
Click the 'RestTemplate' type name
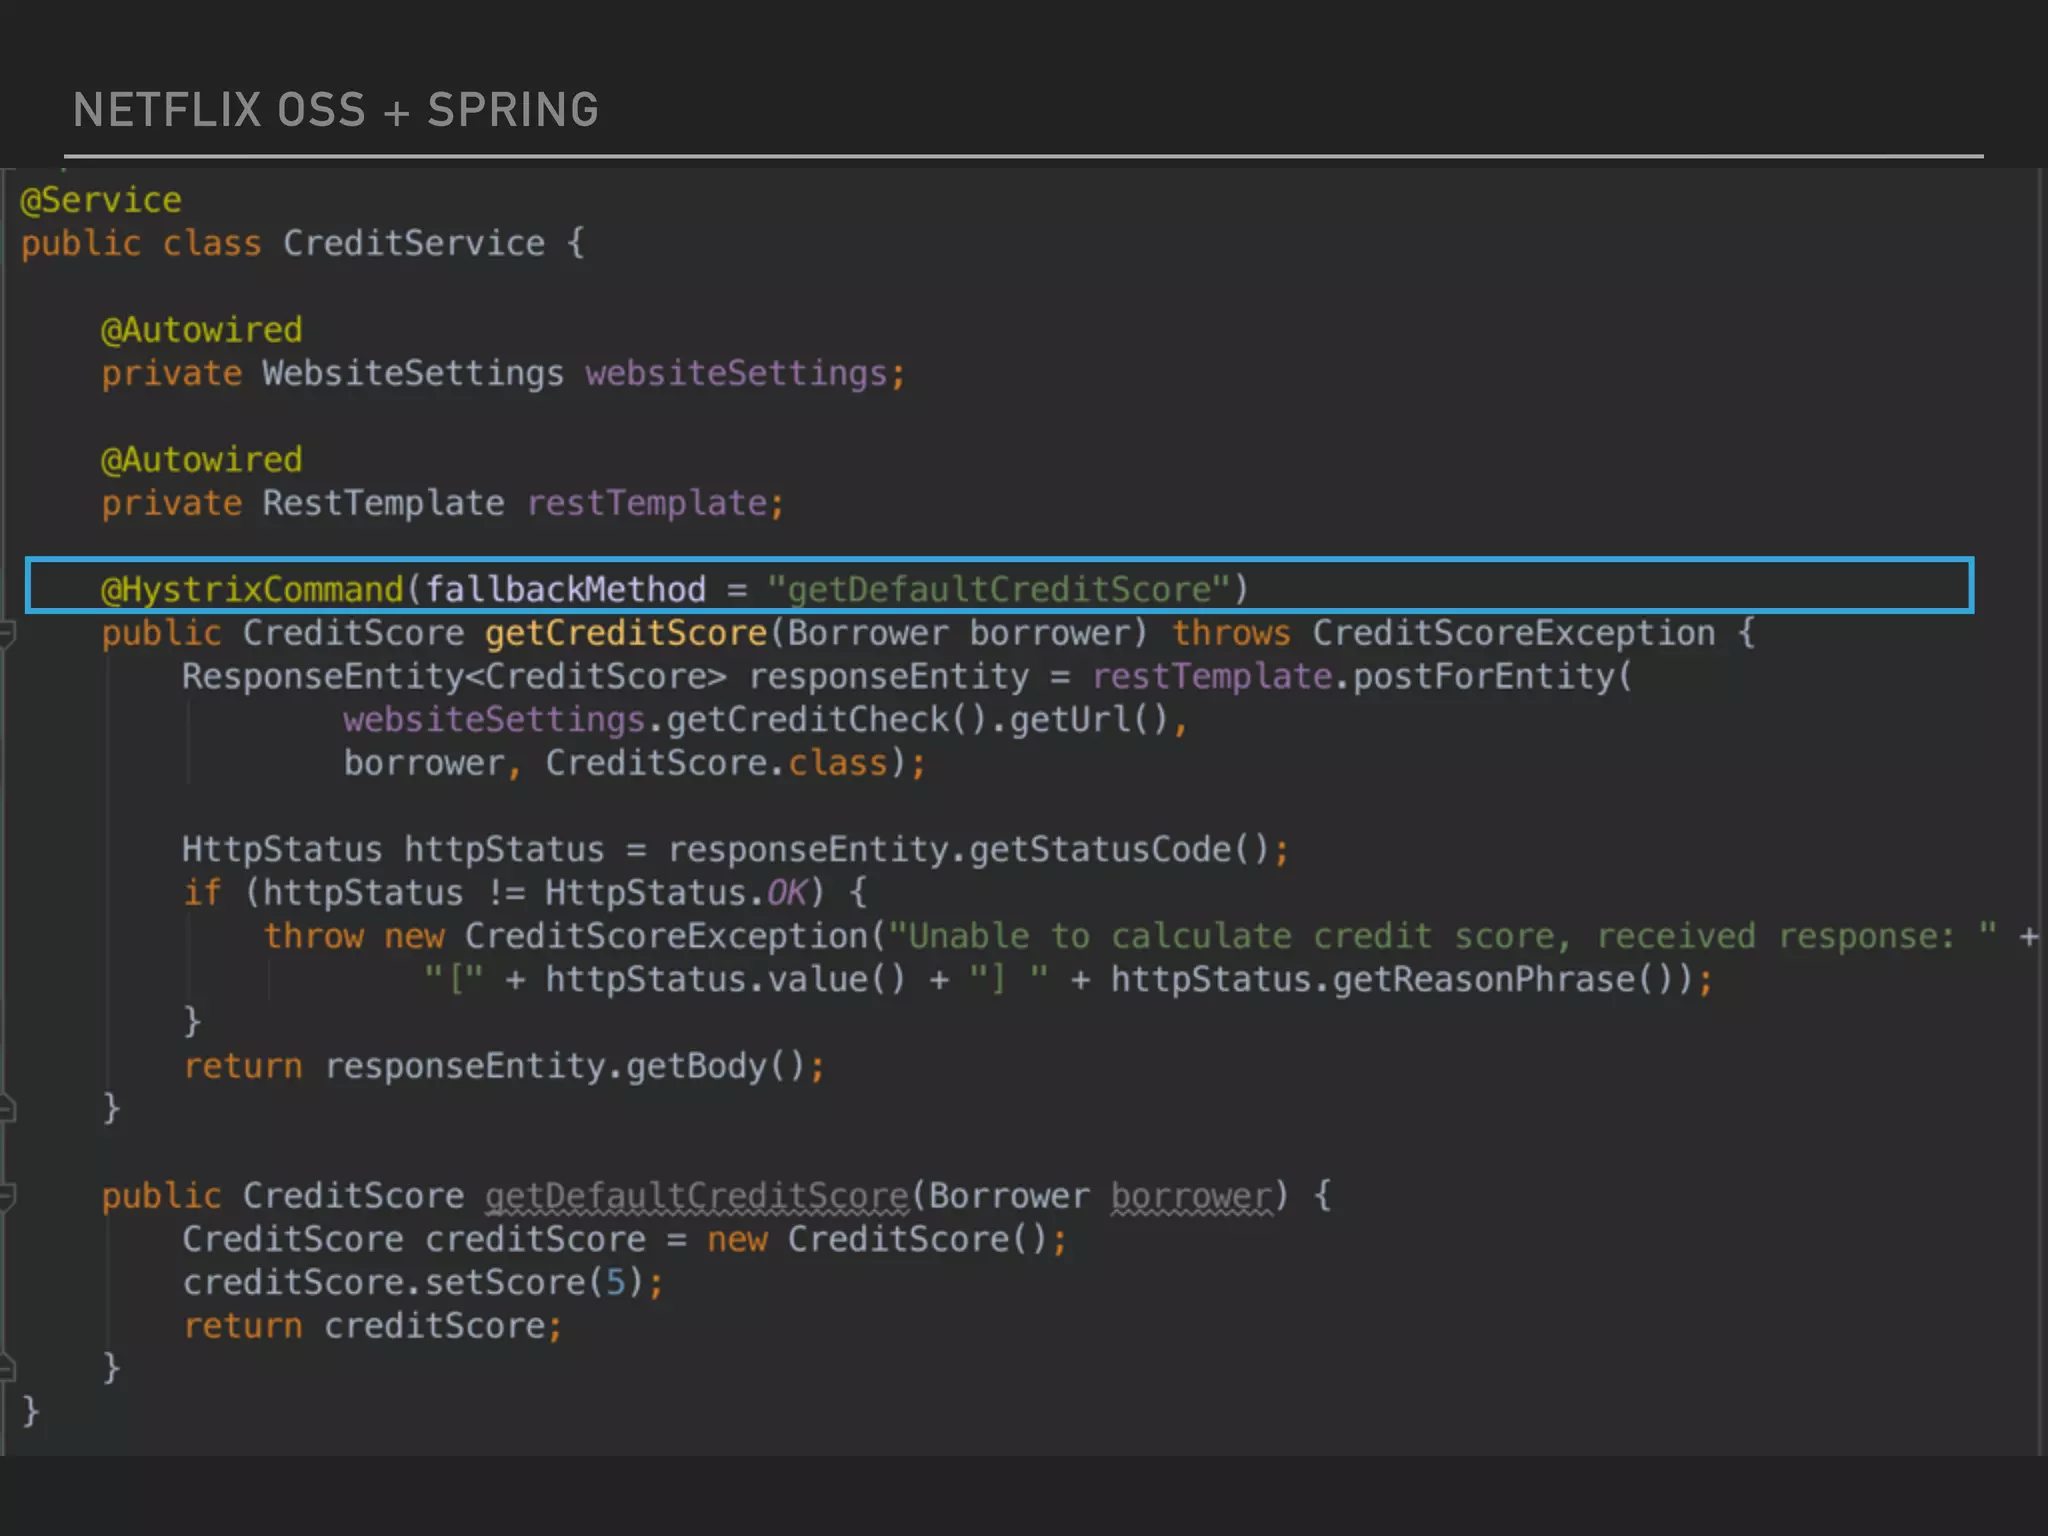[x=383, y=503]
